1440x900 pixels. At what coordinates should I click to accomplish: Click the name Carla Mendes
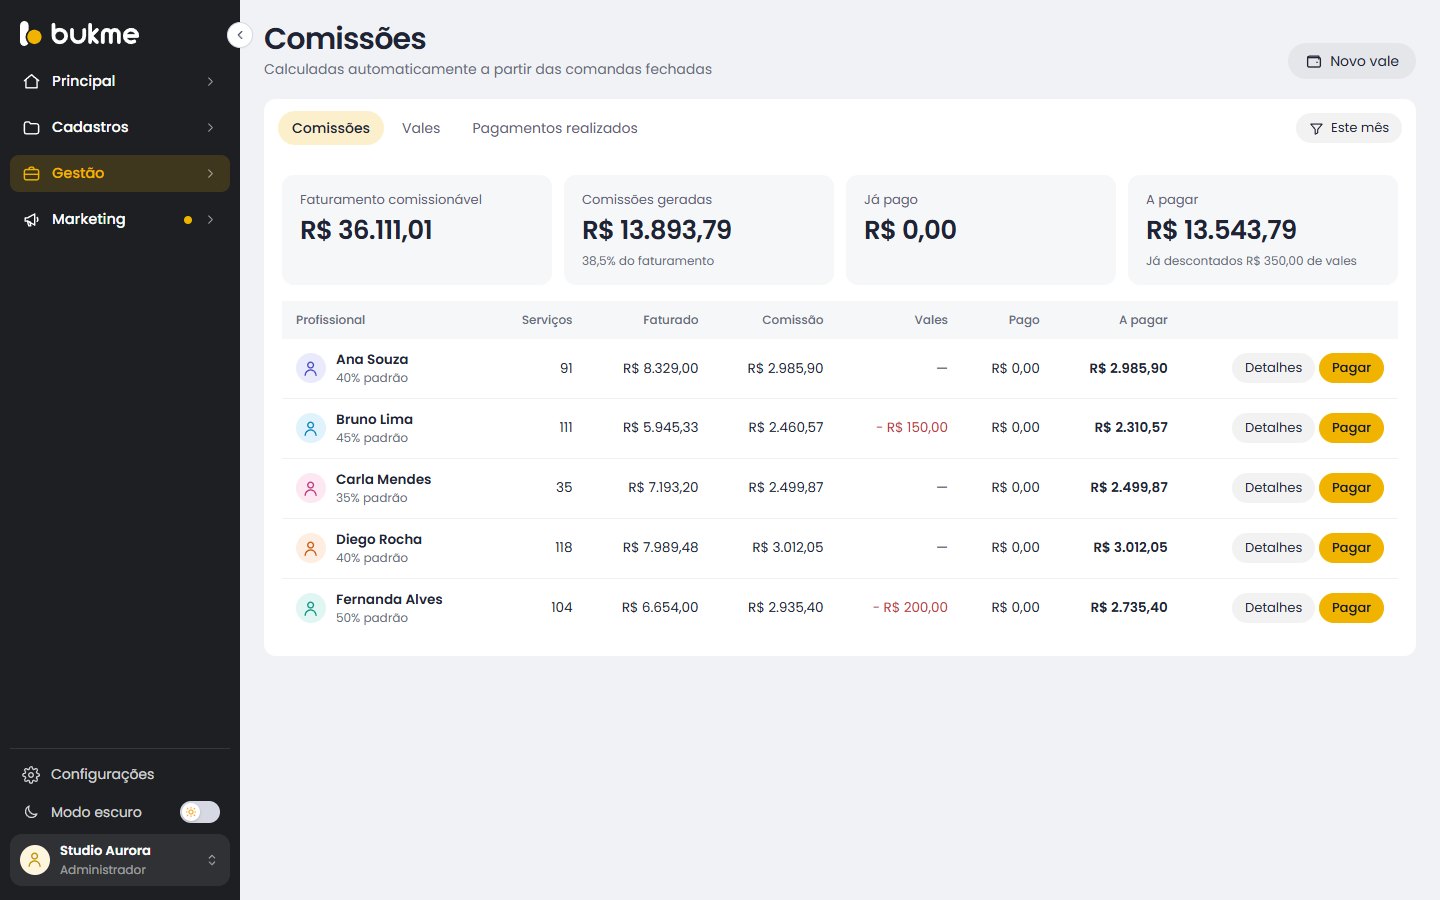(383, 479)
